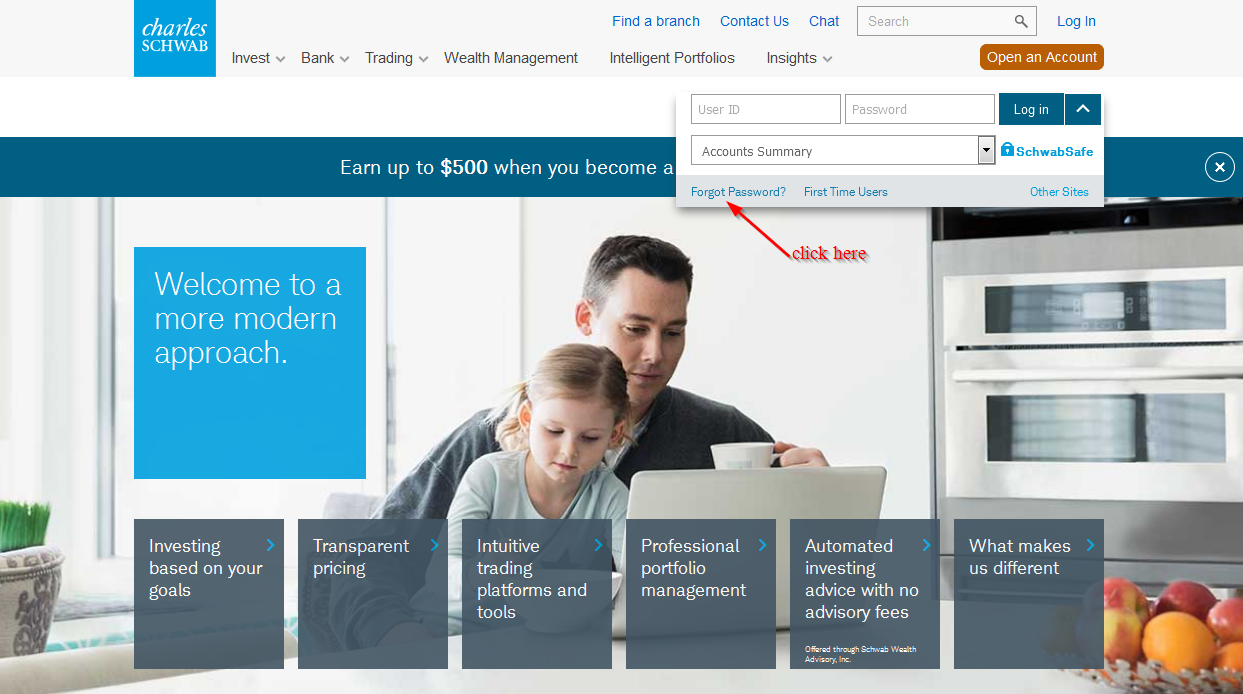Open the First Time Users link

tap(846, 192)
